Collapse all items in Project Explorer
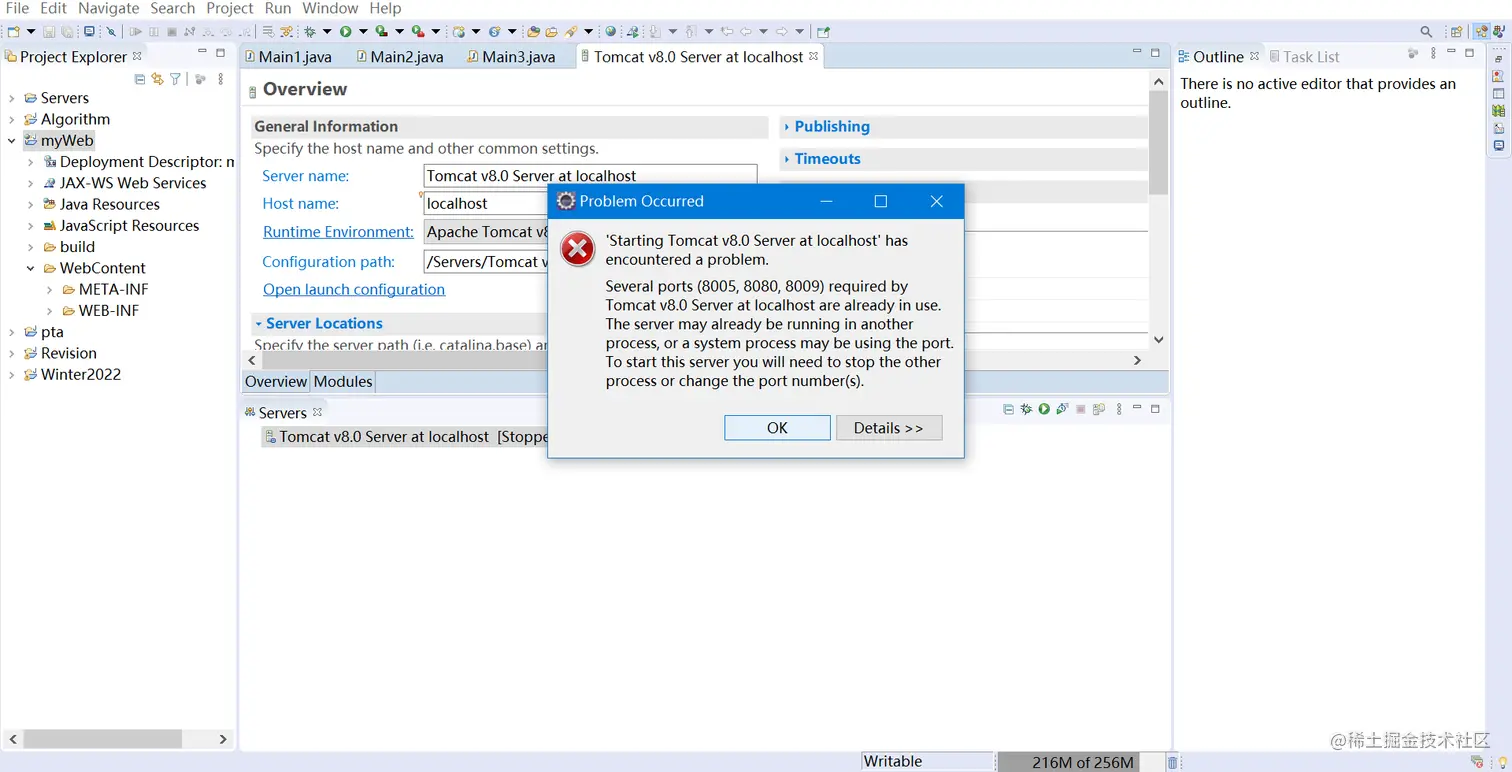 coord(140,79)
